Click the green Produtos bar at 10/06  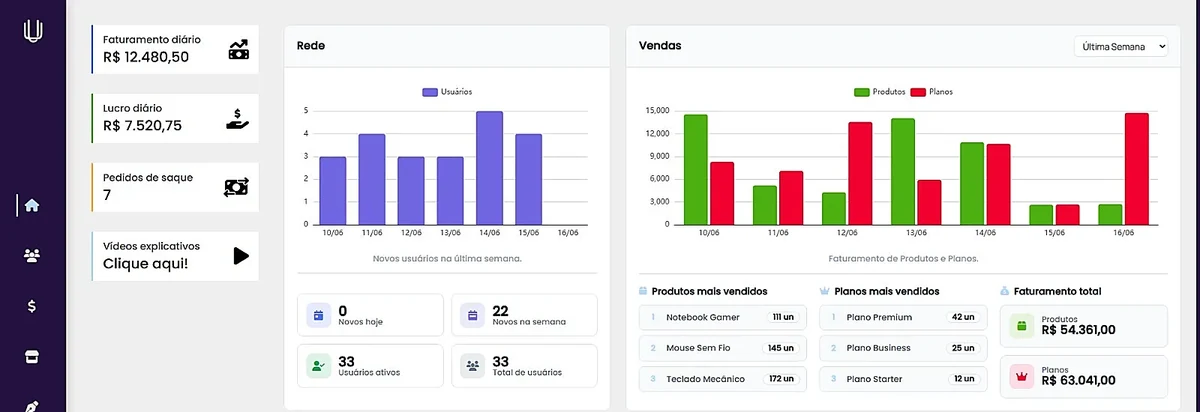[696, 170]
